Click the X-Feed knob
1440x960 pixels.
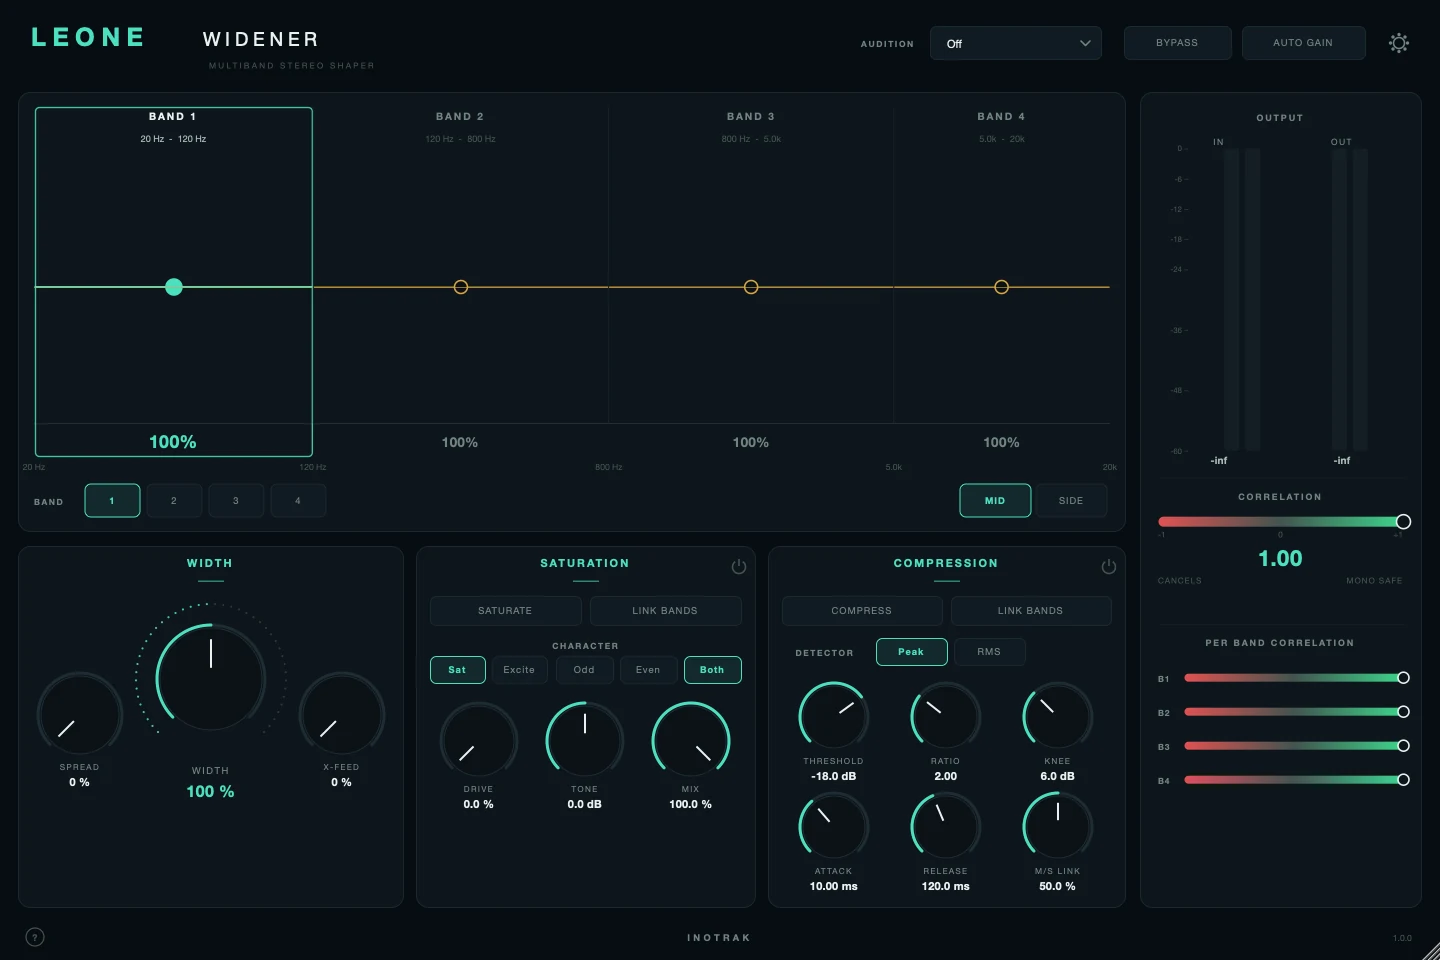click(x=342, y=714)
